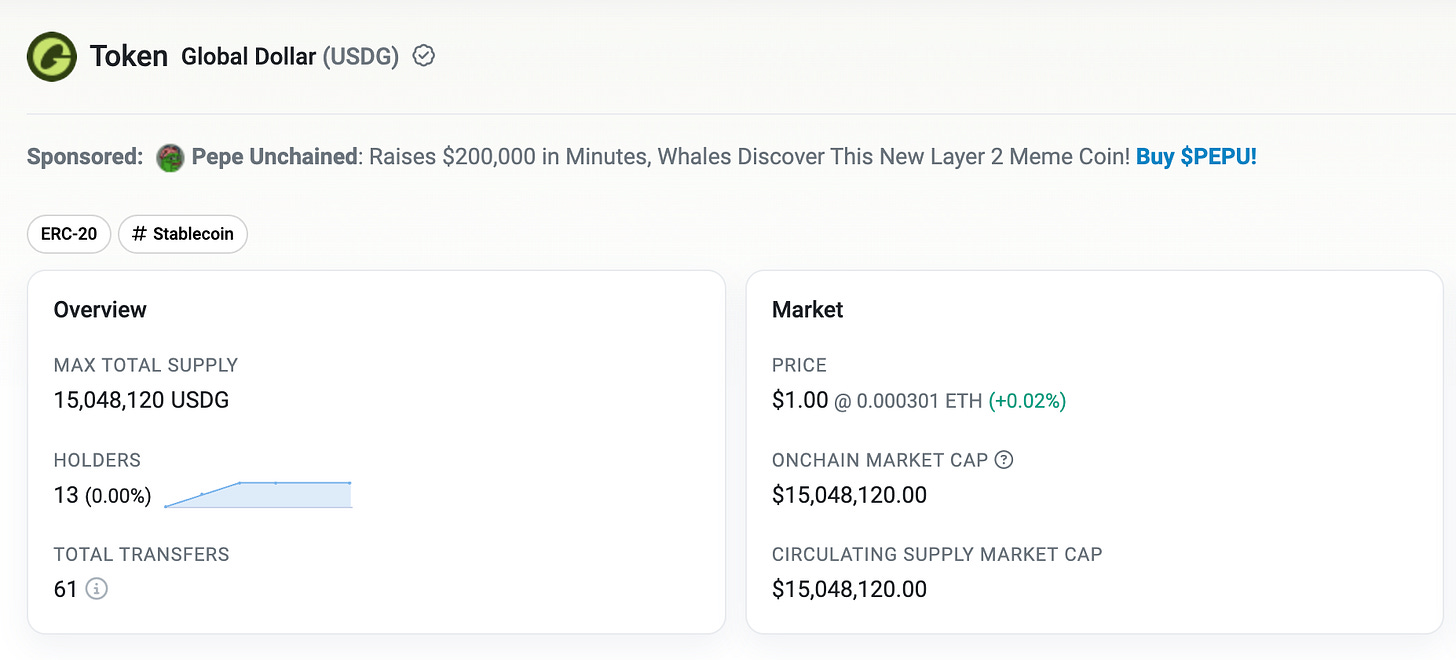Click the 15,048,120 USDG max supply value
This screenshot has height=660, width=1456.
click(x=141, y=401)
